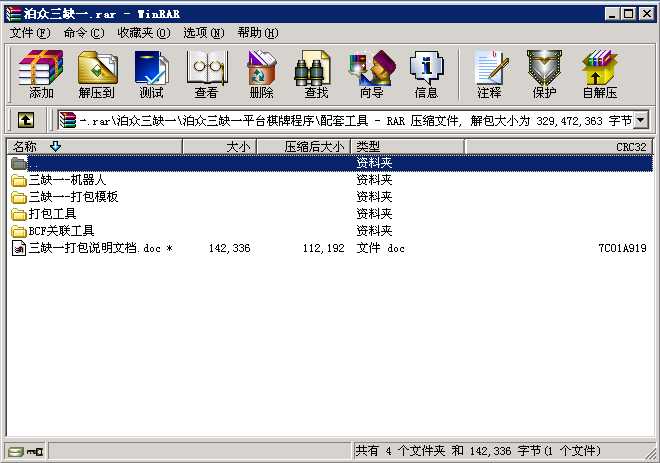Select the 三缺一-打包模板 folder row
Image resolution: width=660 pixels, height=463 pixels.
tap(330, 197)
